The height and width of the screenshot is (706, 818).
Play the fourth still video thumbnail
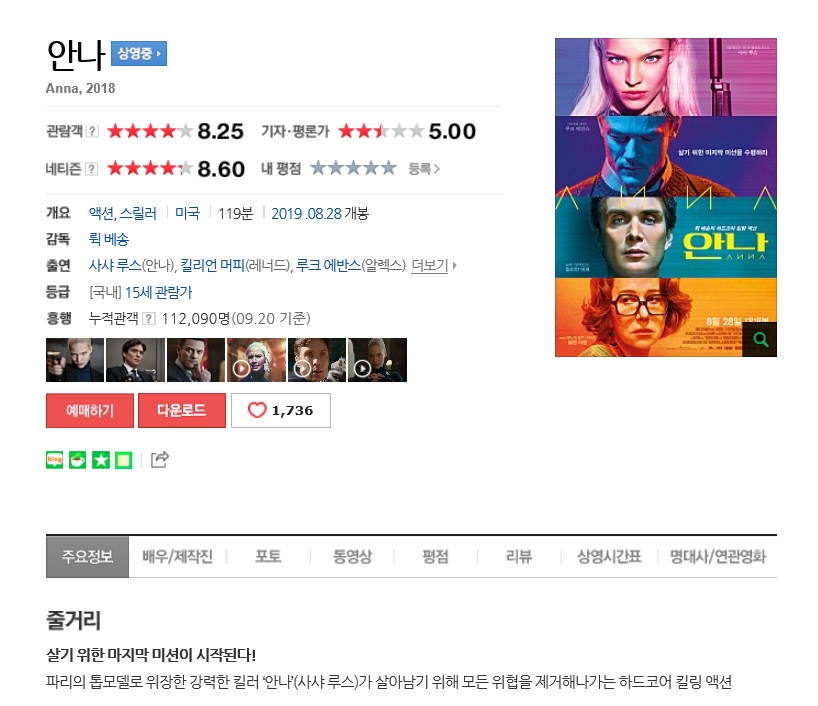pos(256,360)
